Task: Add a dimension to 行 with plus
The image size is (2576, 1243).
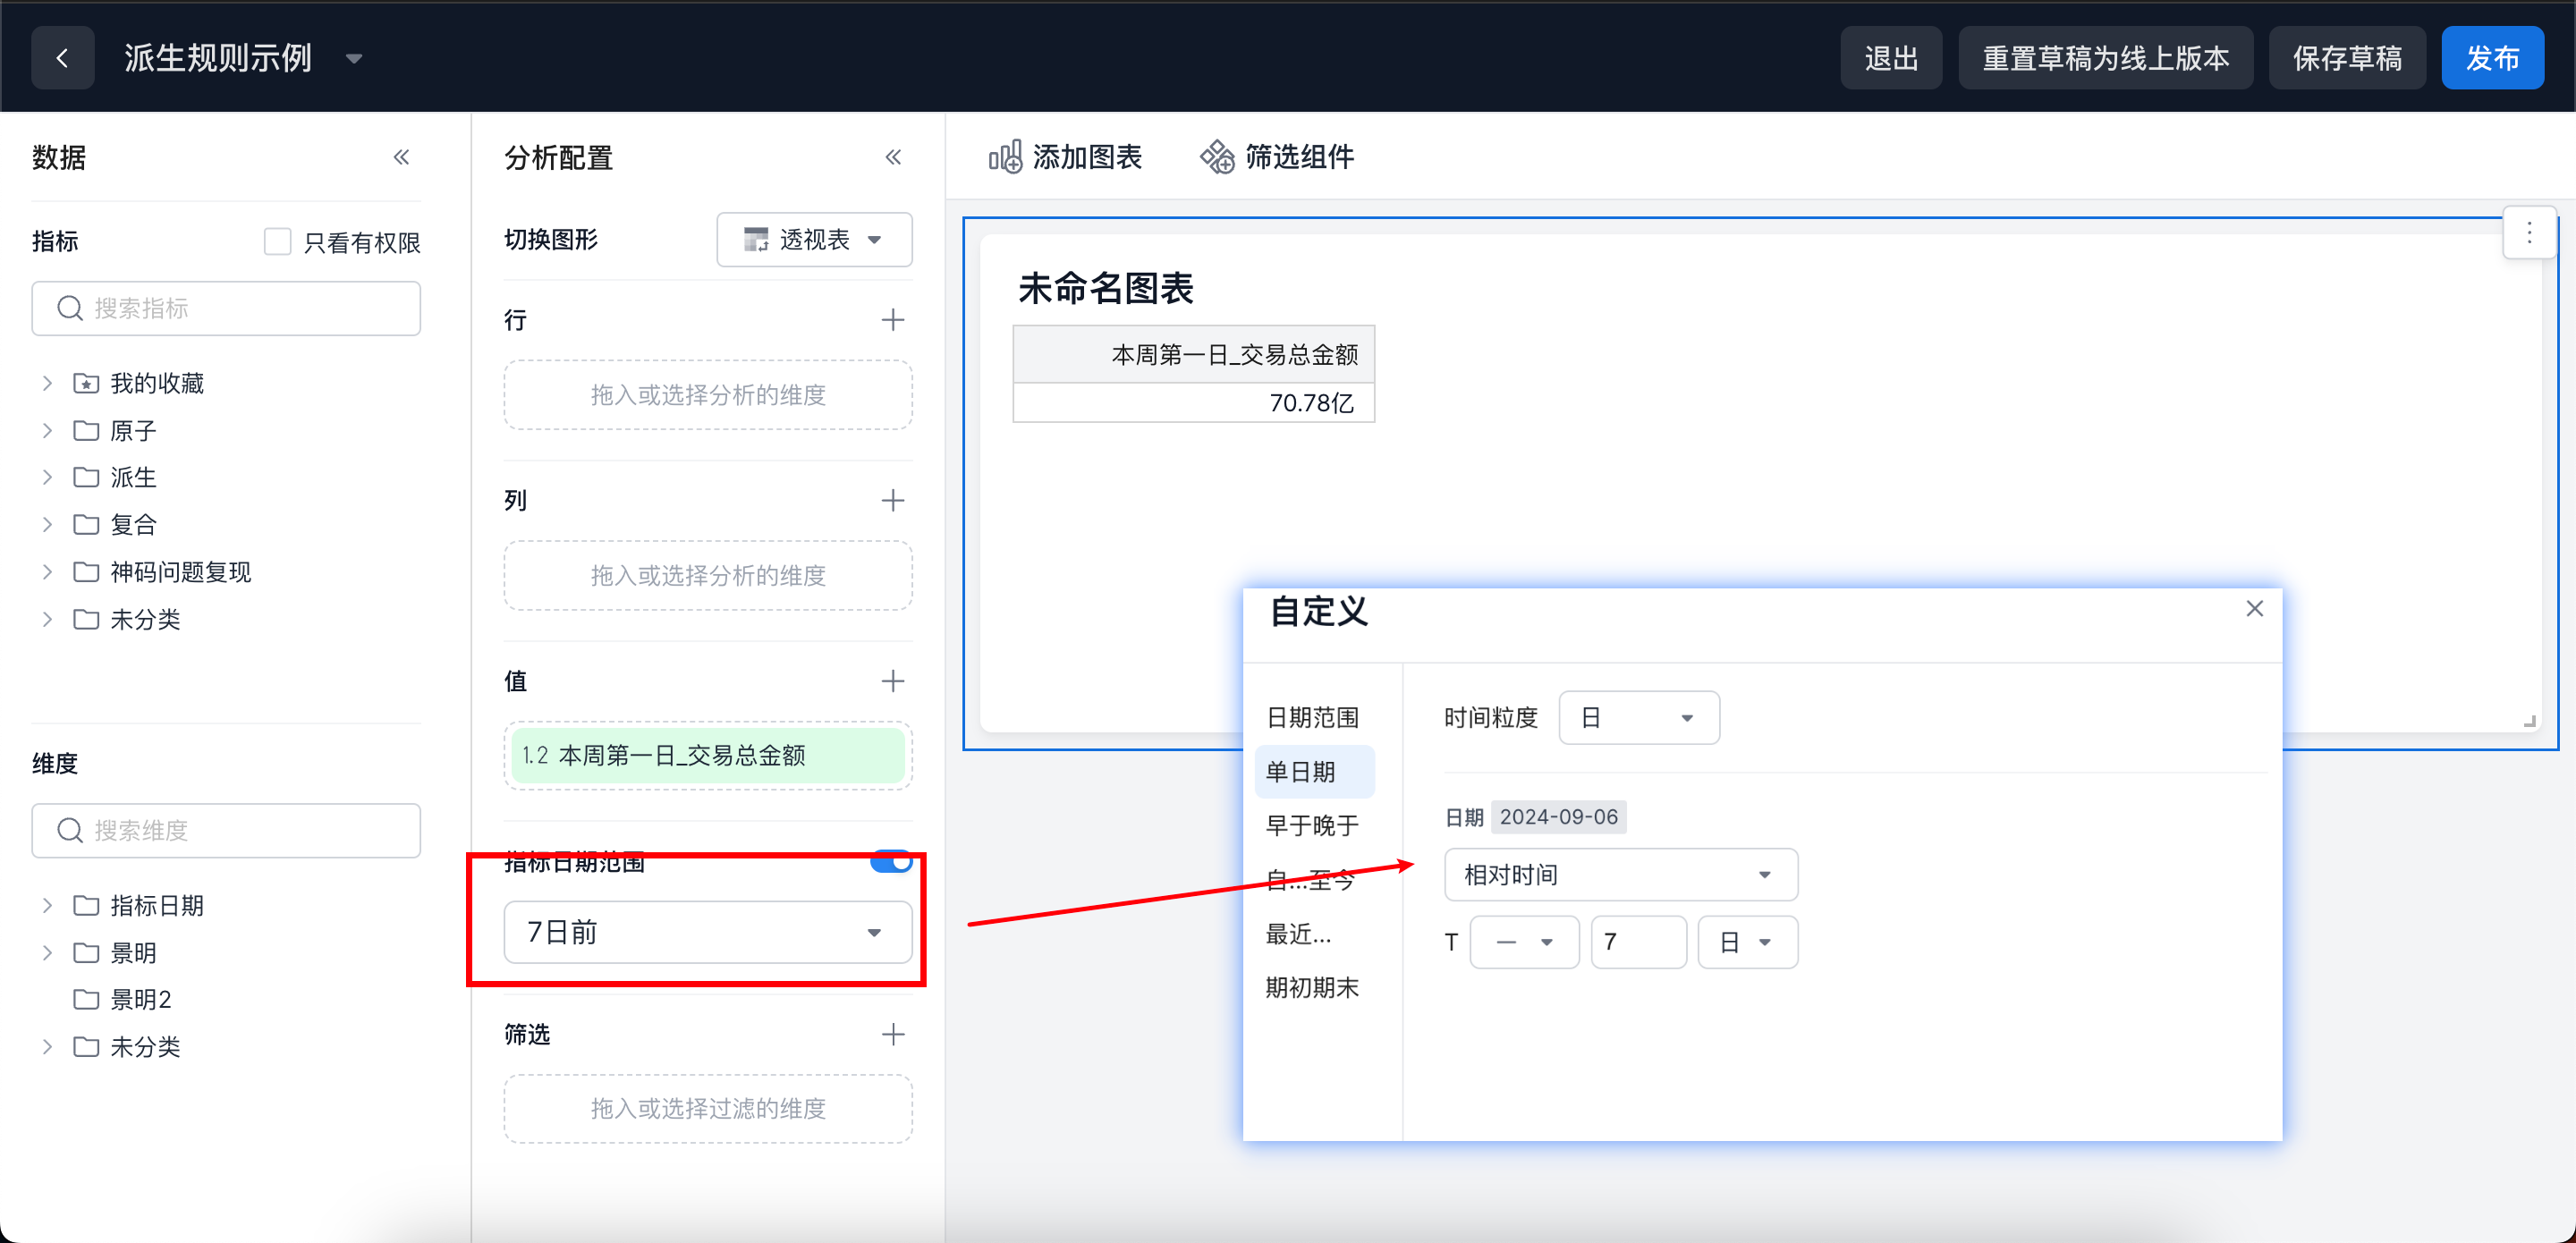Action: click(892, 320)
